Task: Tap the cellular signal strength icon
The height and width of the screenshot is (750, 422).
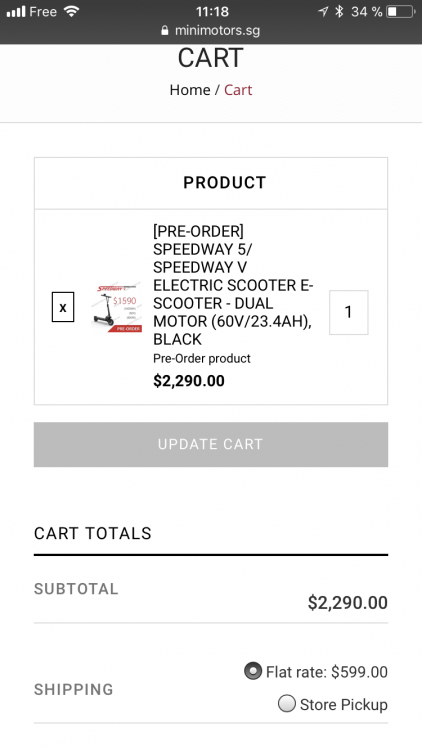Action: pyautogui.click(x=16, y=11)
